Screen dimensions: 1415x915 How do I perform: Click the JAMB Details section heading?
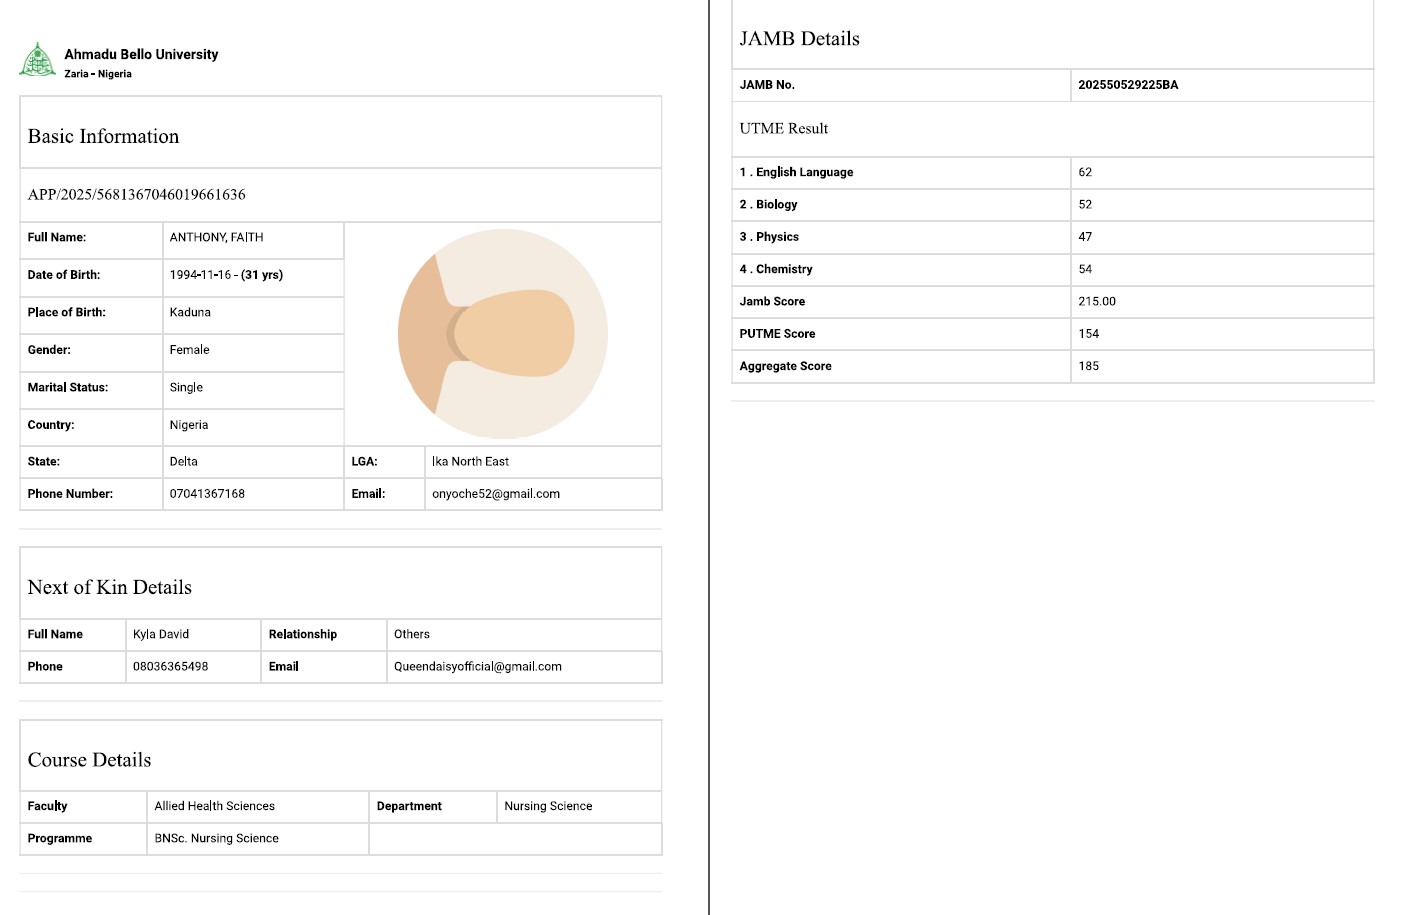tap(799, 39)
